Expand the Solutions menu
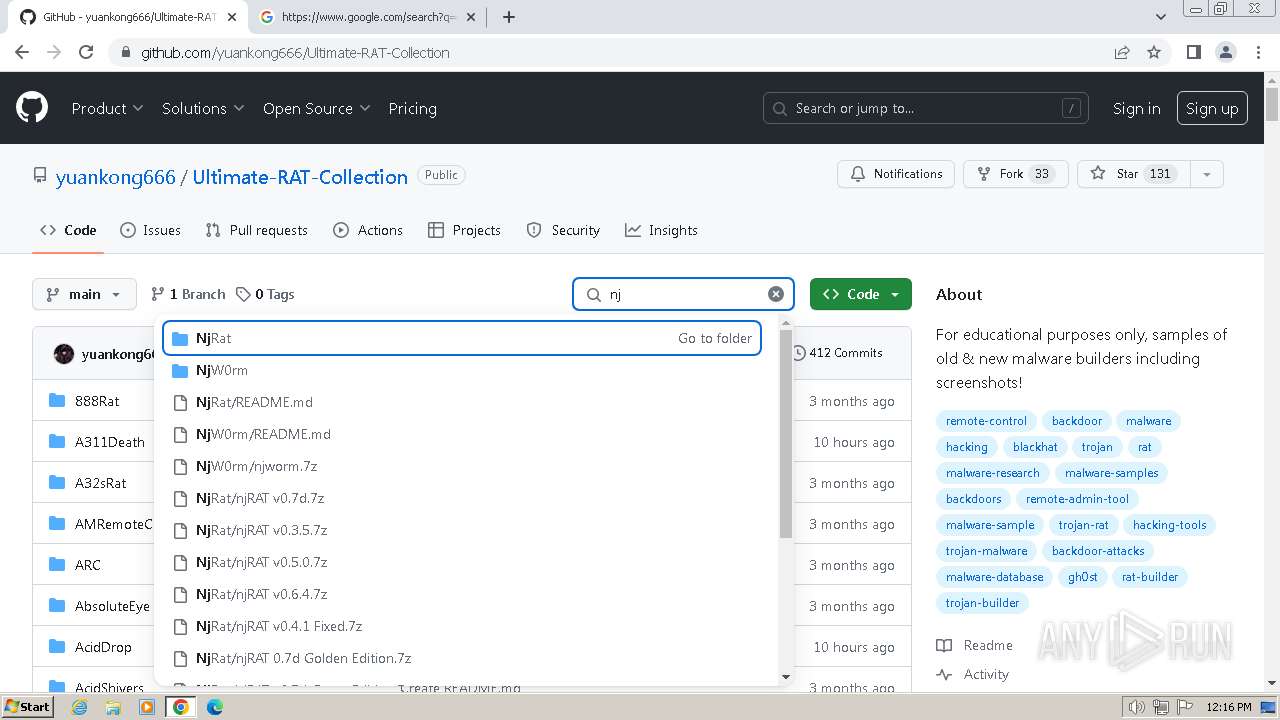Image resolution: width=1280 pixels, height=720 pixels. [x=203, y=108]
